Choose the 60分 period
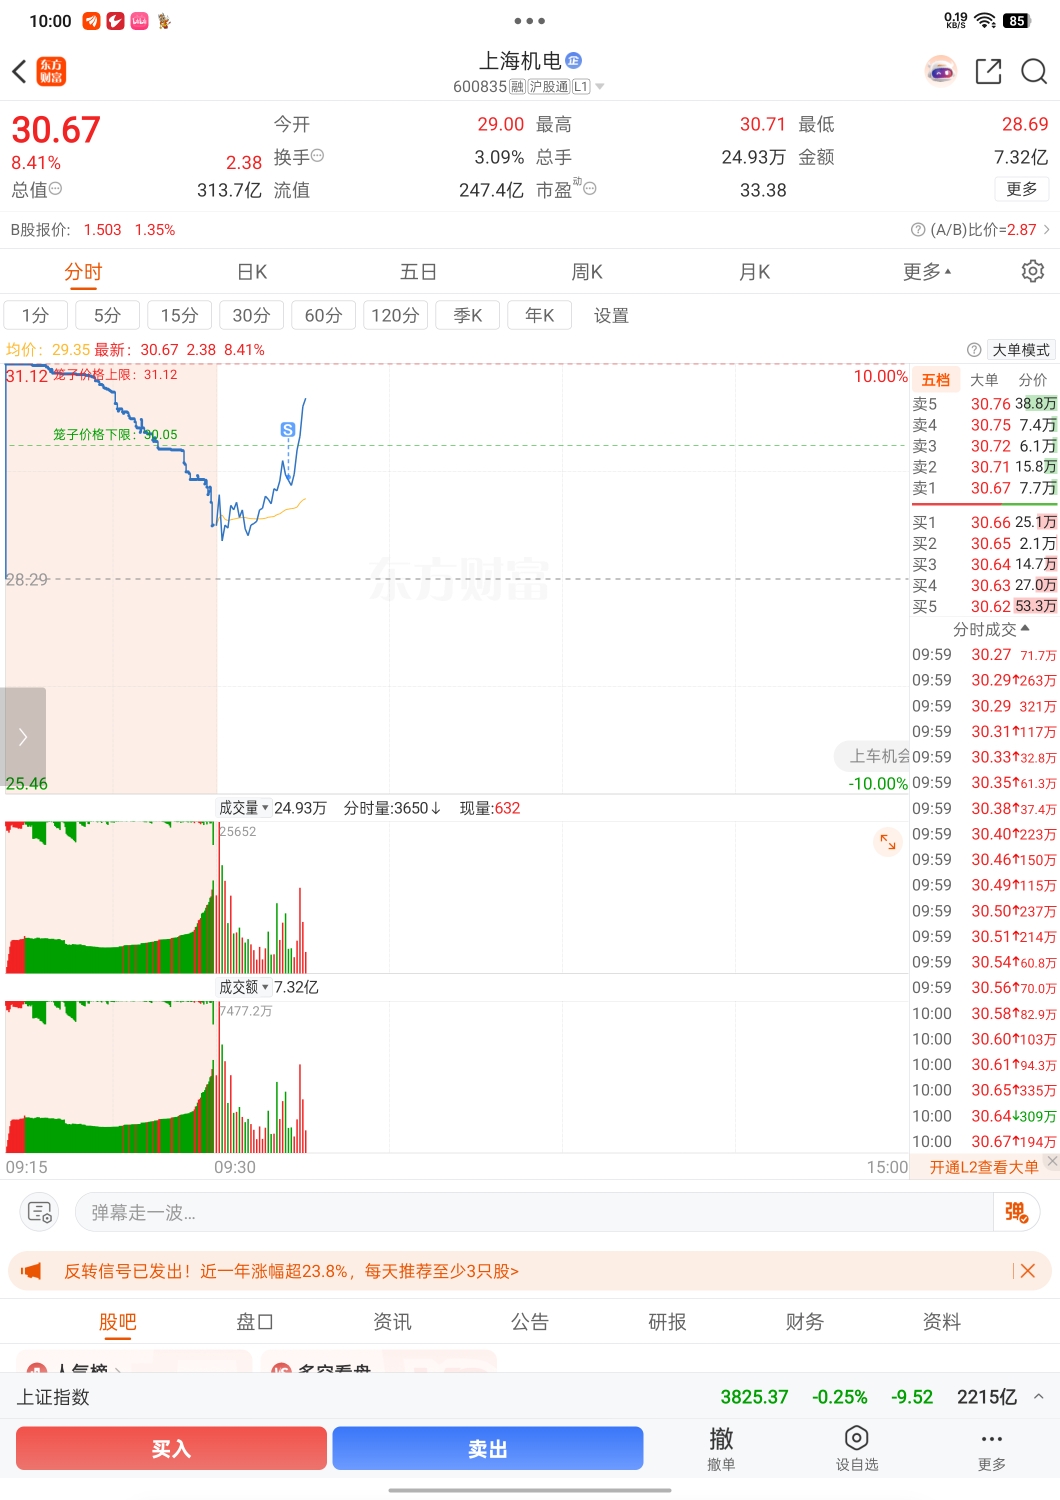This screenshot has width=1060, height=1500. point(323,315)
